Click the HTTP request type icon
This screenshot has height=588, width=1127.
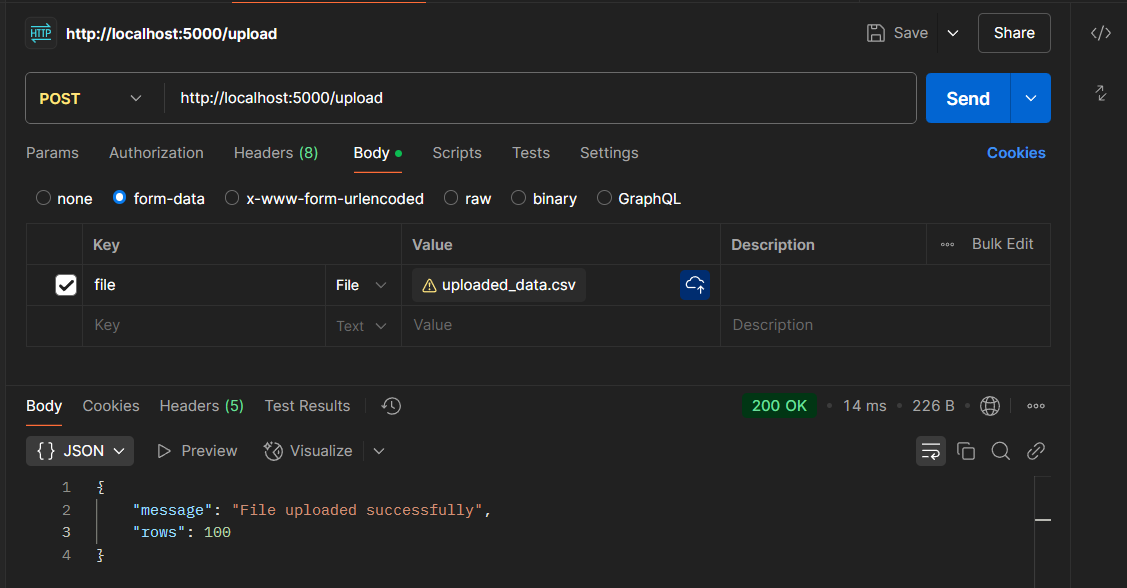point(41,33)
